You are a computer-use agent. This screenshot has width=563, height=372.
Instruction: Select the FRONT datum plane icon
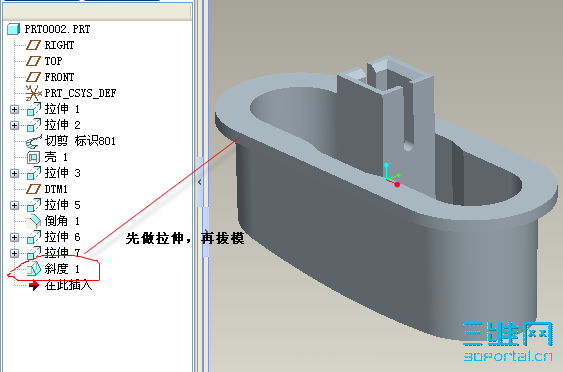33,77
